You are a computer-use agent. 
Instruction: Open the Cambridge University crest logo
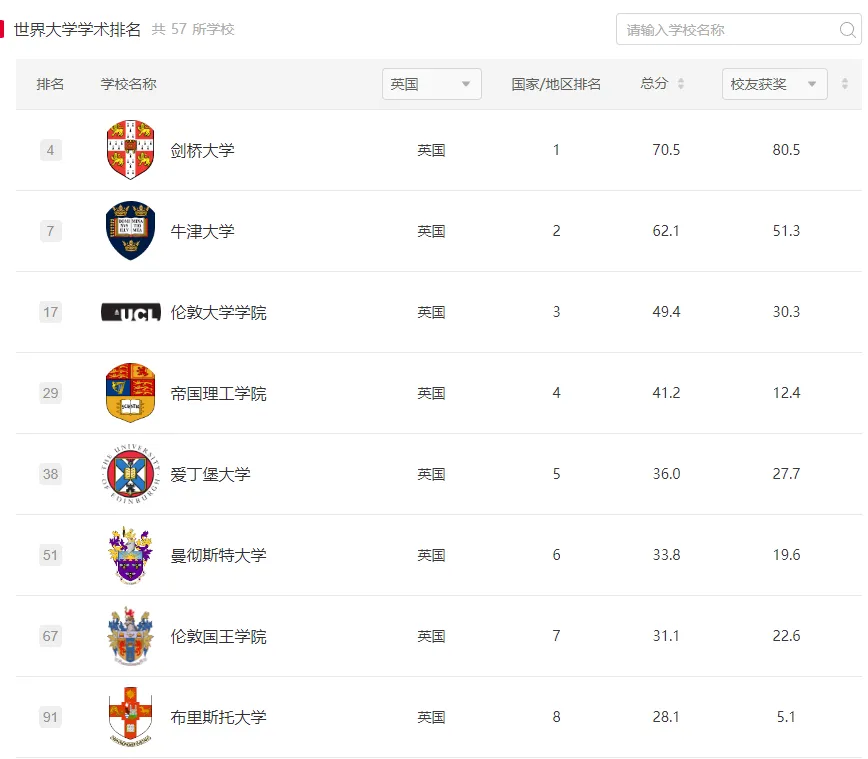[130, 149]
